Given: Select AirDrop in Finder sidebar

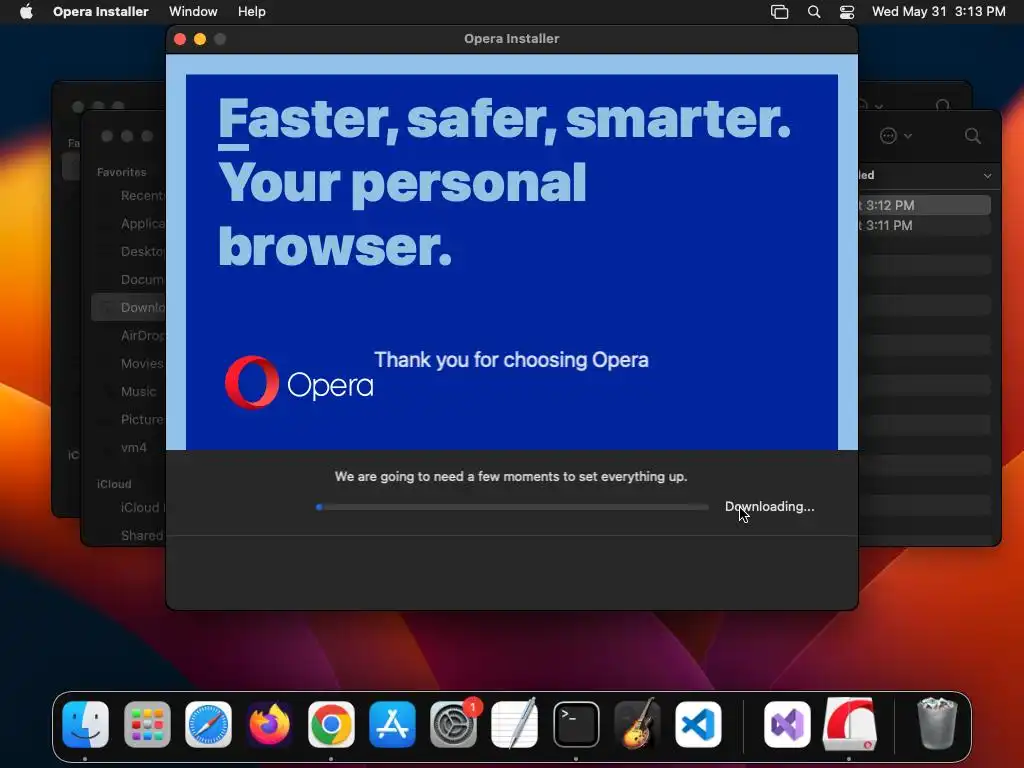Looking at the screenshot, I should point(142,336).
